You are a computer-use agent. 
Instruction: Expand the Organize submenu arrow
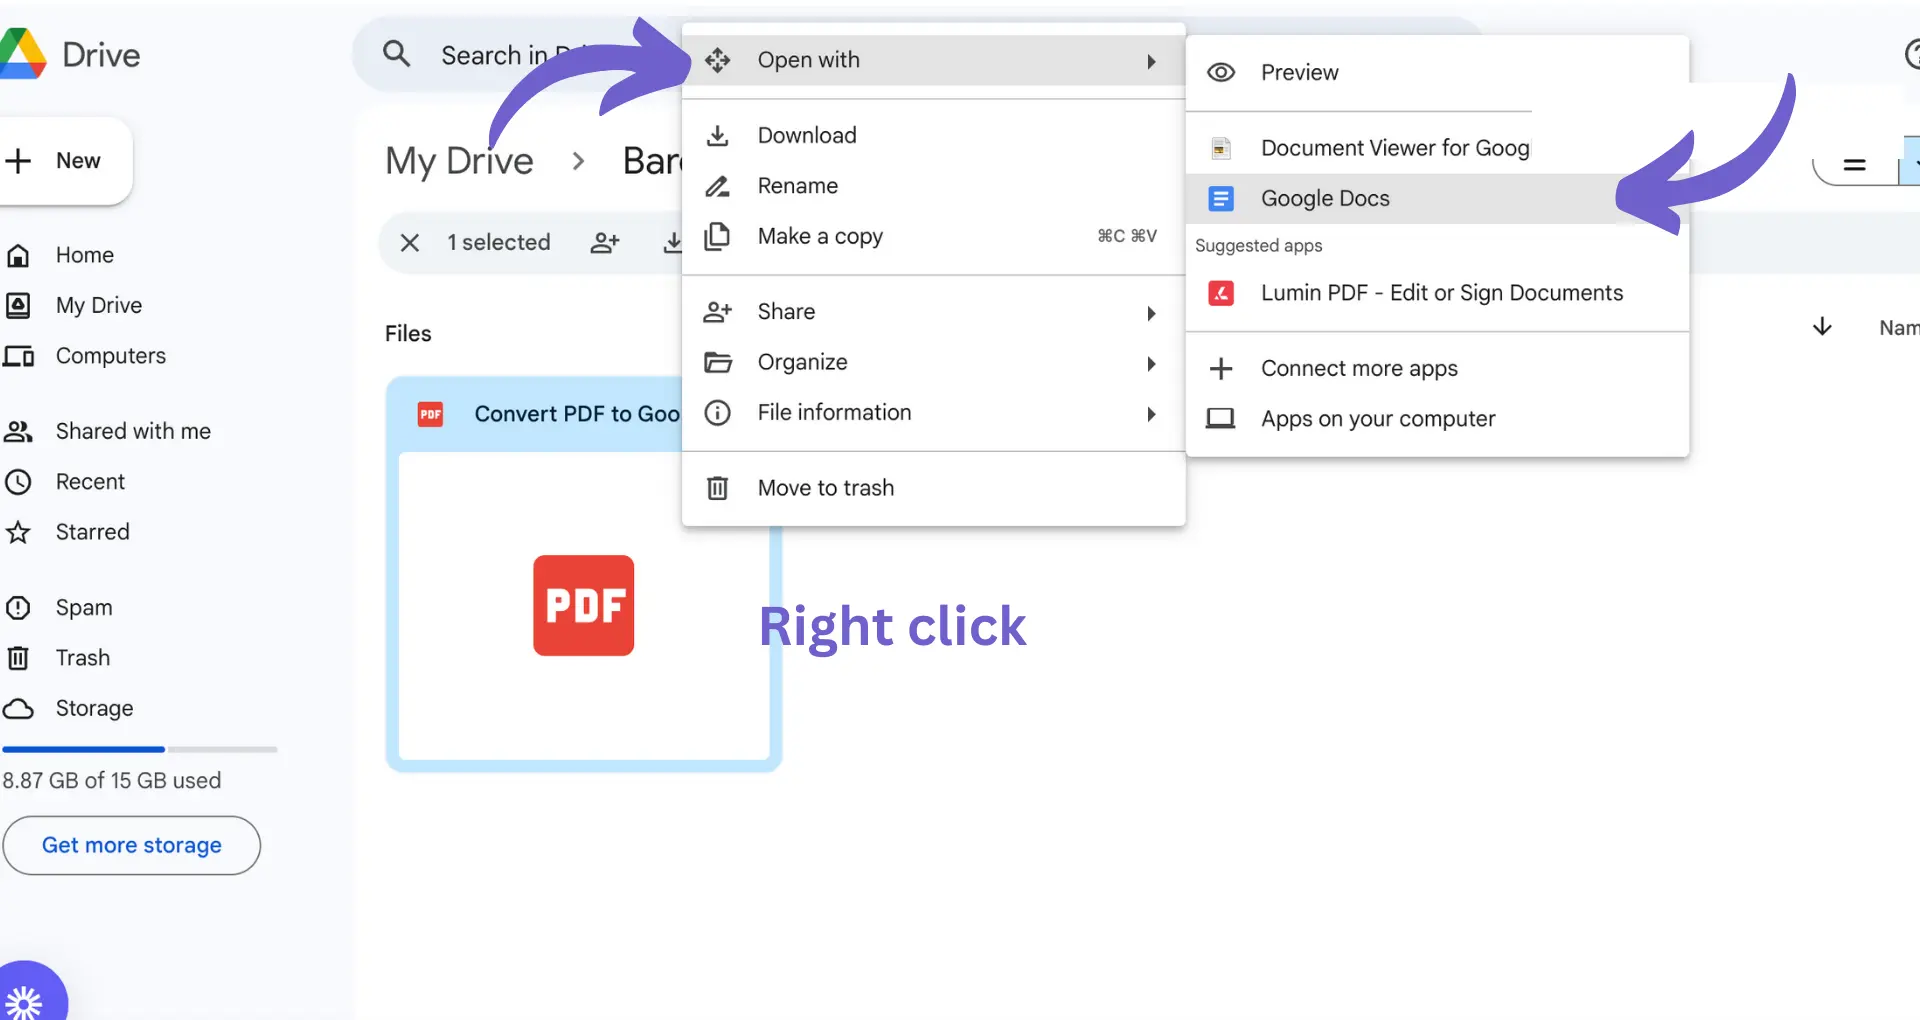(1152, 363)
